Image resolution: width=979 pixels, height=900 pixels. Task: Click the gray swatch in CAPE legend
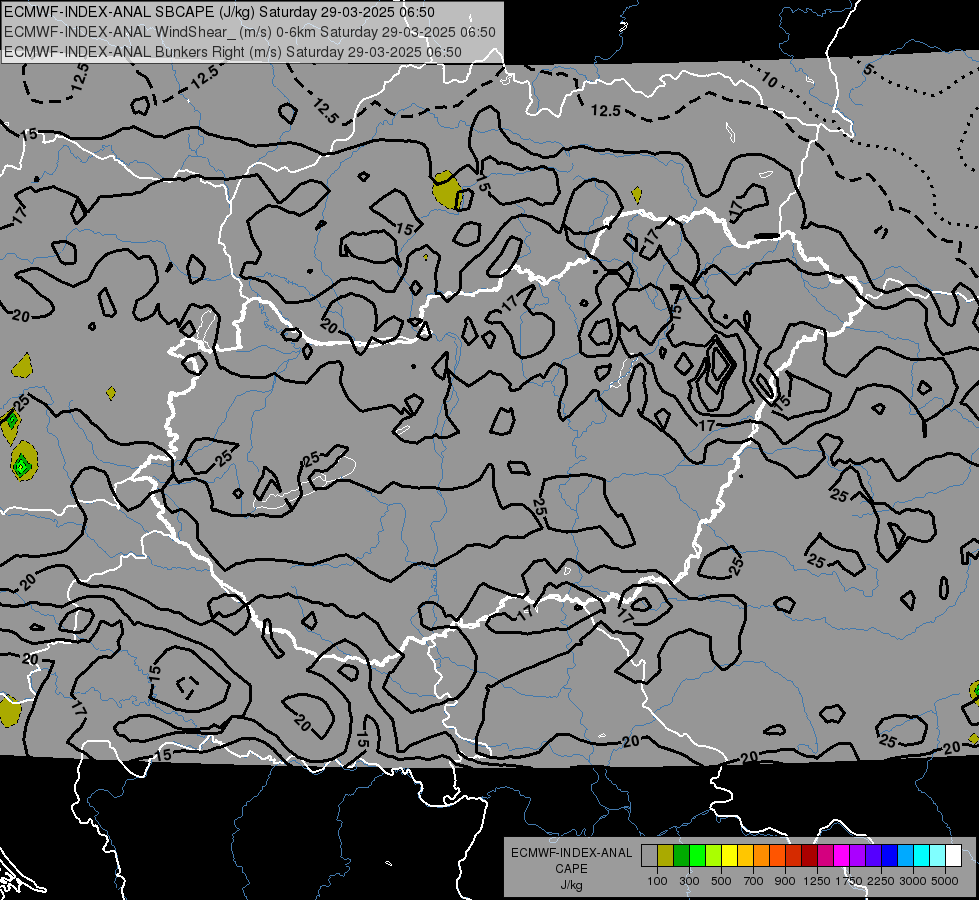pos(649,856)
